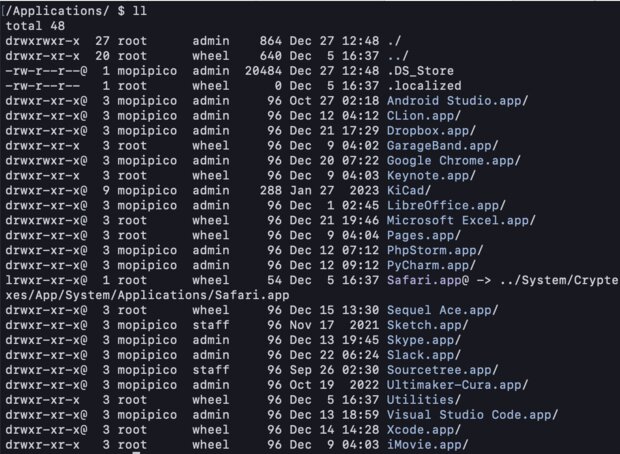Click the Sequel Ace.app entry
Viewport: 620px width, 454px height.
[442, 310]
